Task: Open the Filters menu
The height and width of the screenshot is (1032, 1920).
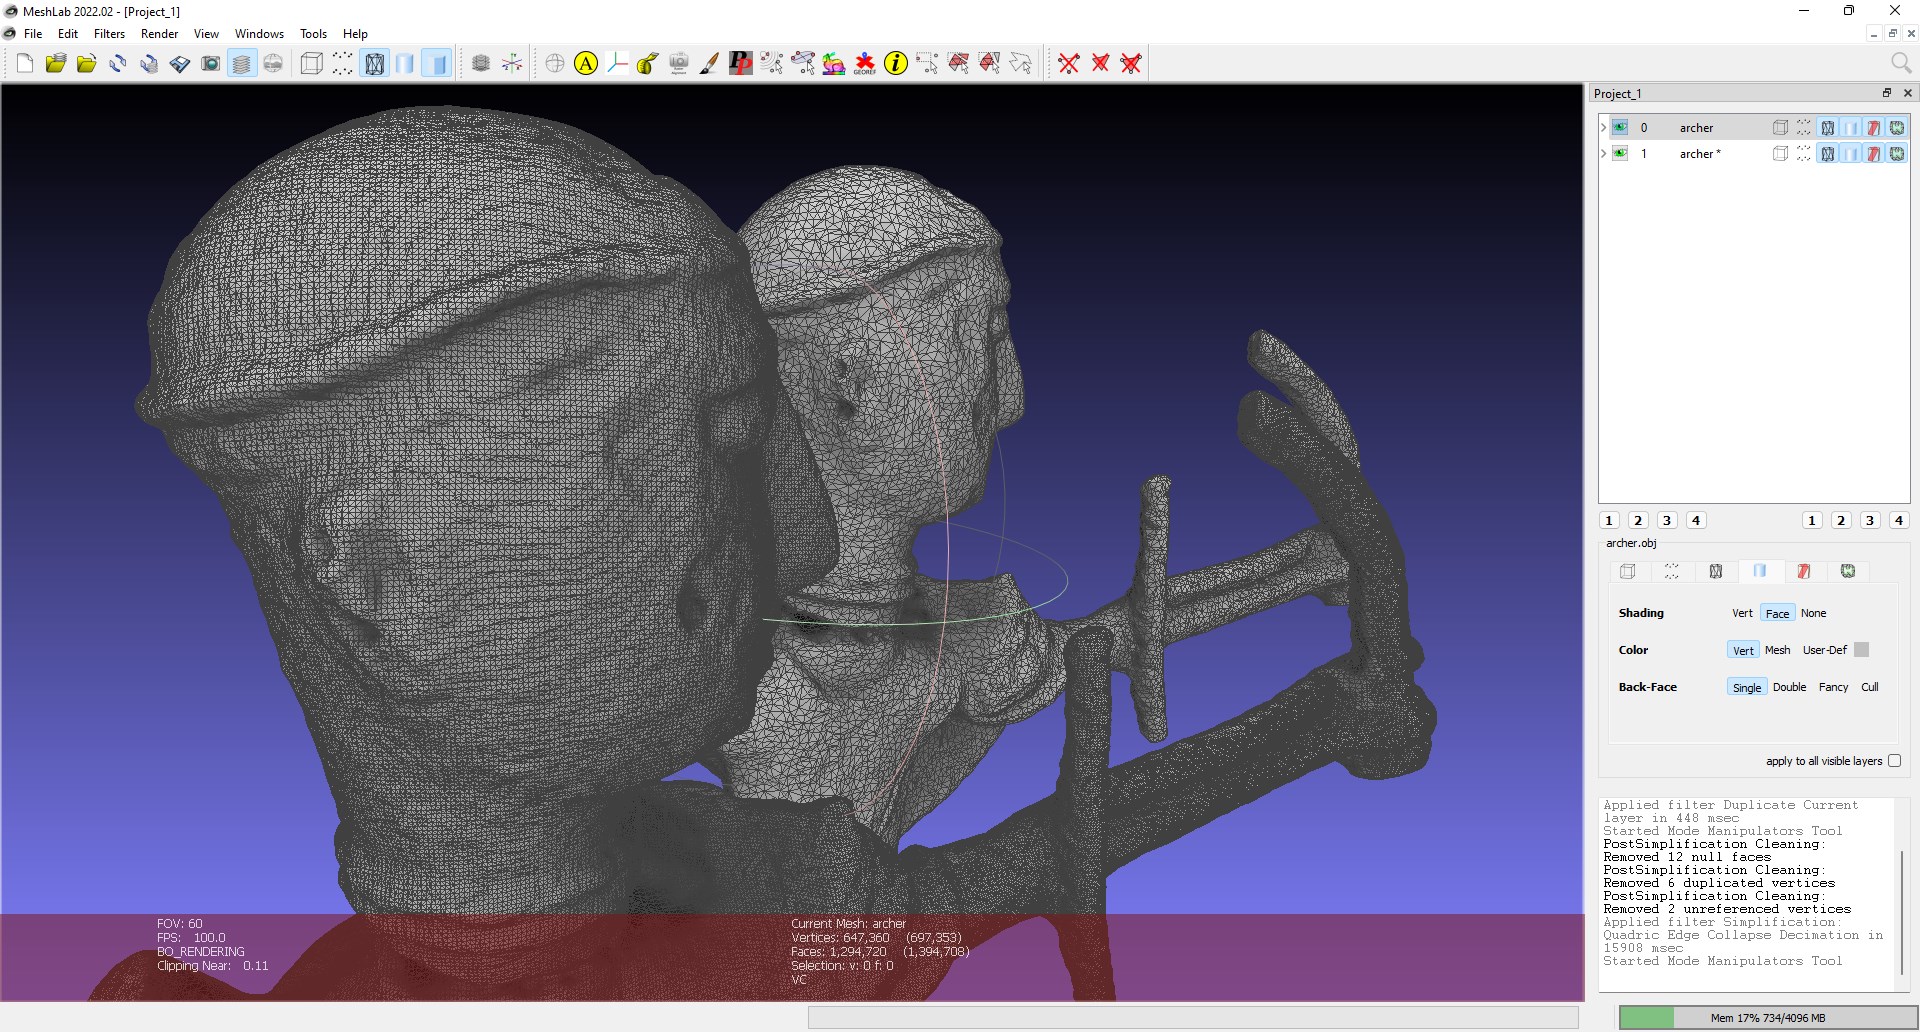Action: [109, 33]
